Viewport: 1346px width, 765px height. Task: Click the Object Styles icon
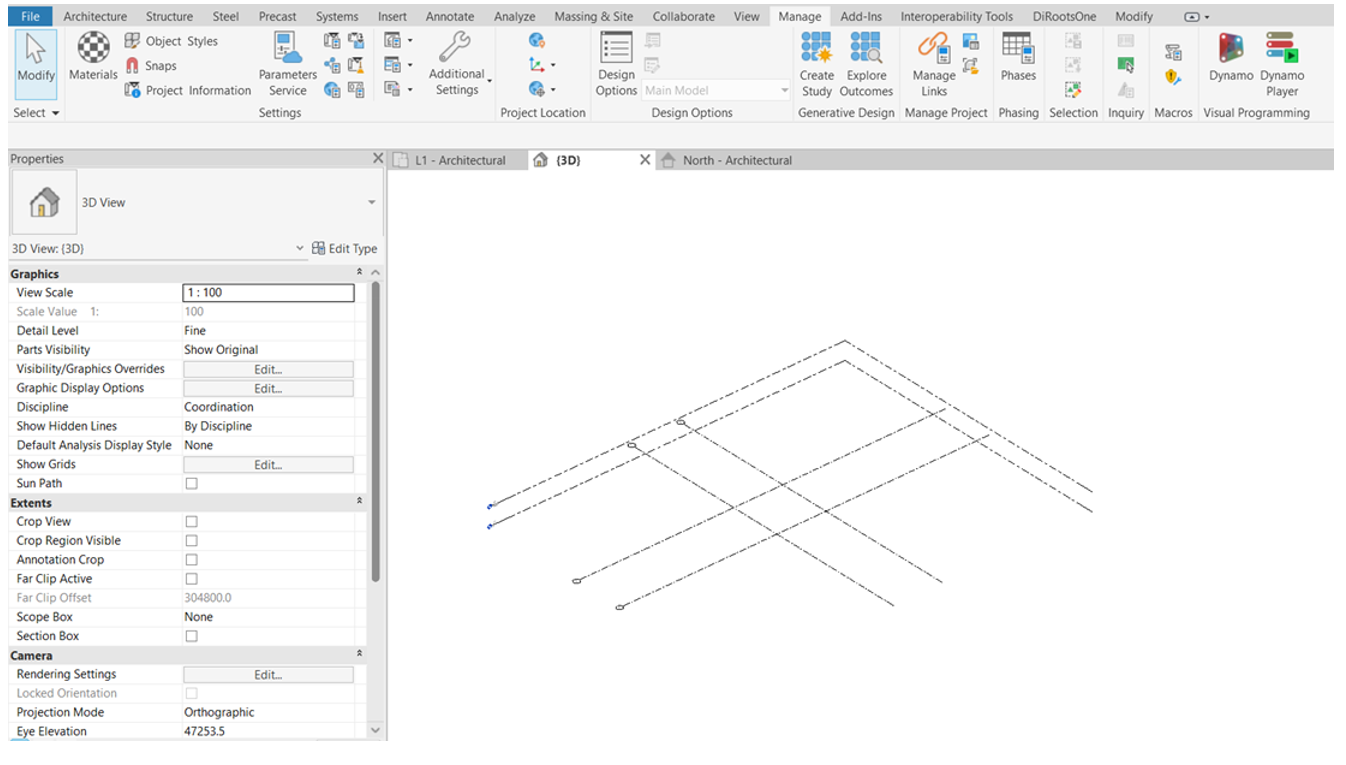point(131,40)
